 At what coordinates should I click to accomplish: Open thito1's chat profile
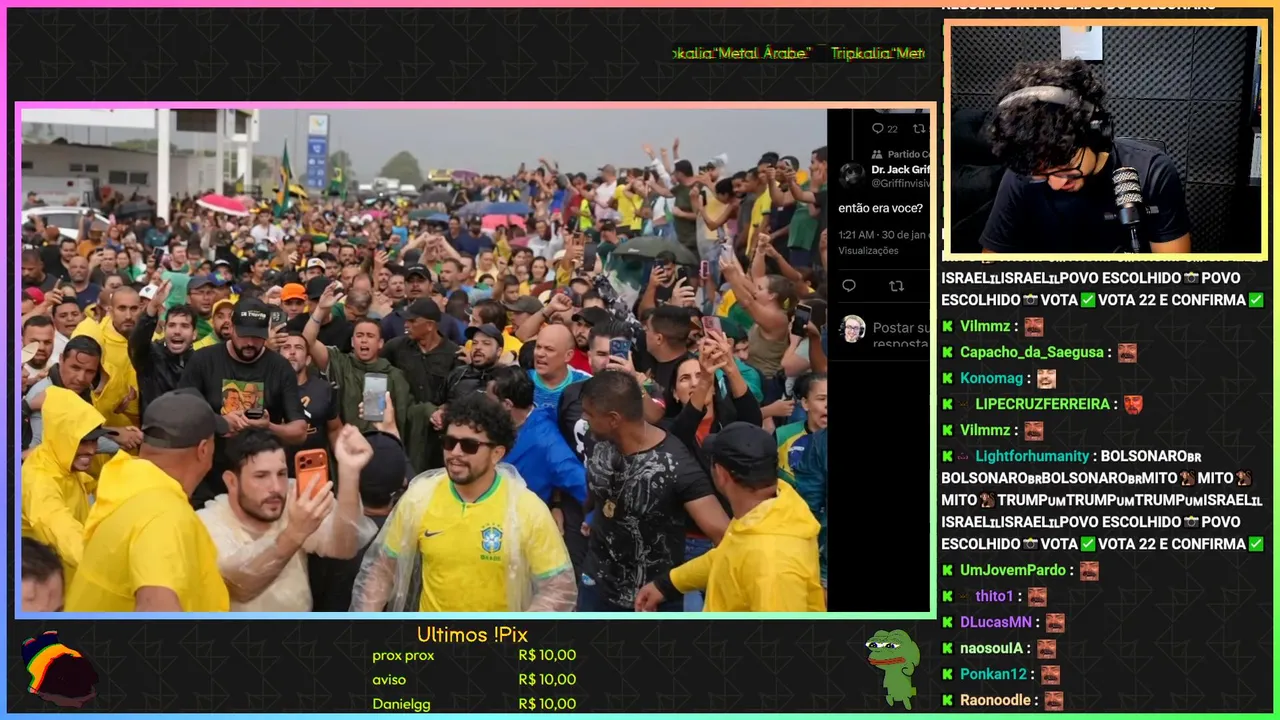(x=995, y=596)
